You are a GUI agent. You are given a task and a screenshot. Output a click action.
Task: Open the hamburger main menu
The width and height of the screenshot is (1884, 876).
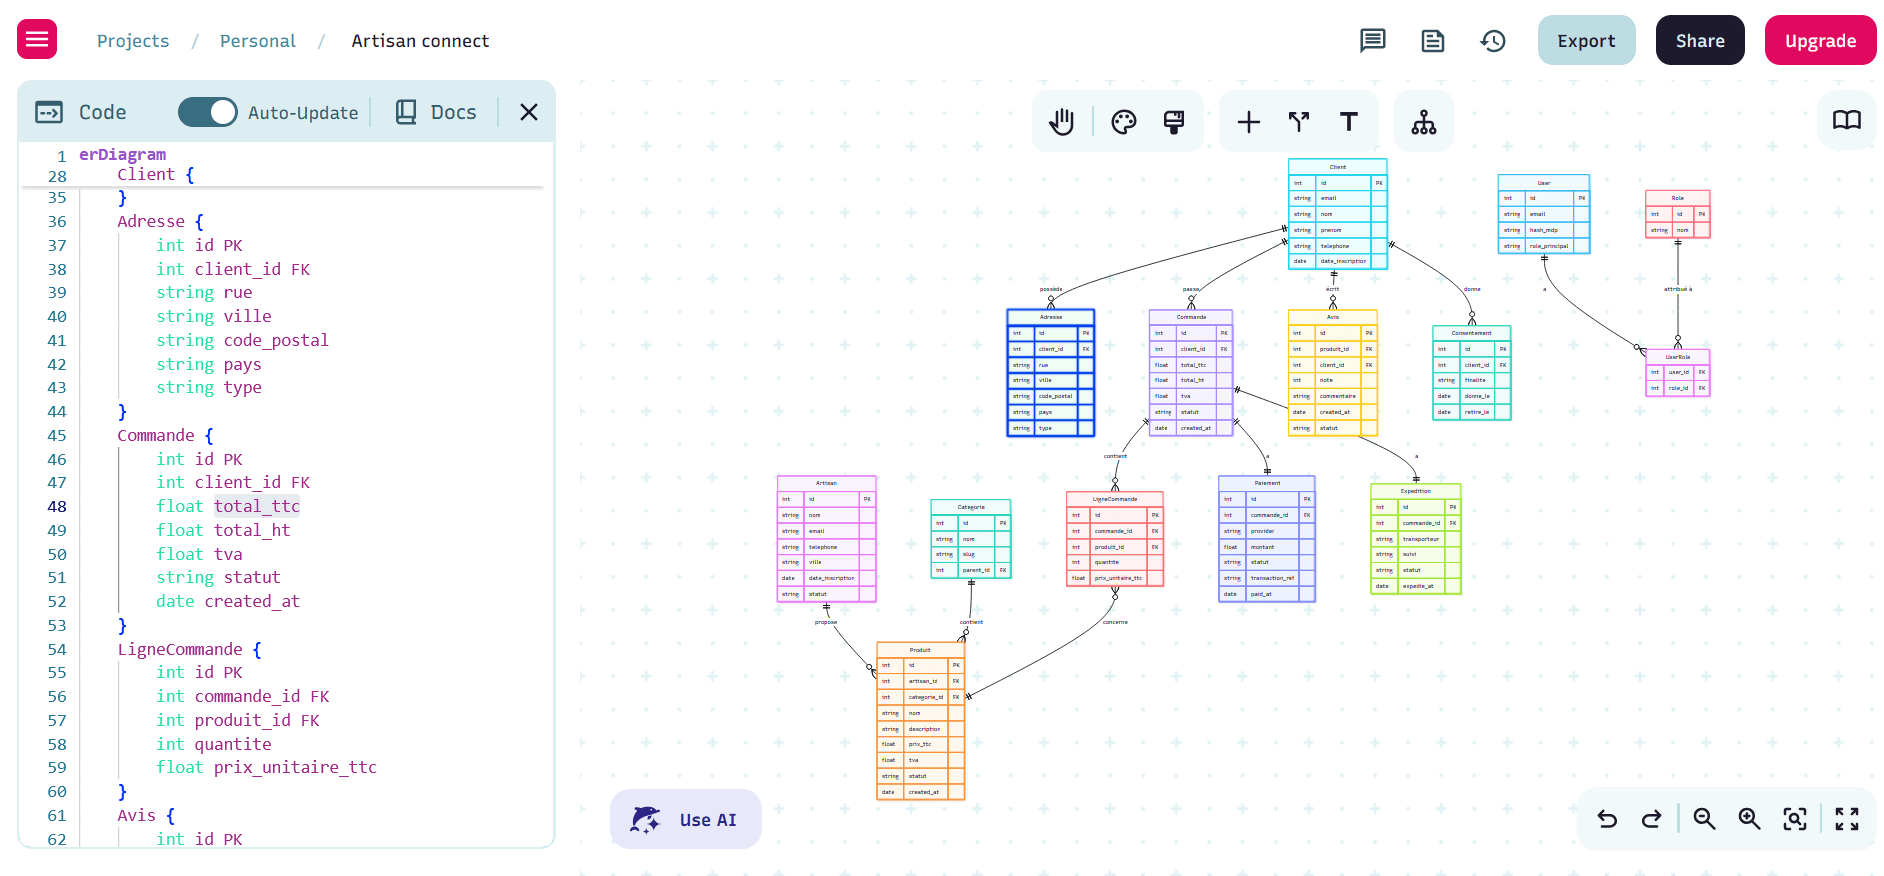pos(37,40)
